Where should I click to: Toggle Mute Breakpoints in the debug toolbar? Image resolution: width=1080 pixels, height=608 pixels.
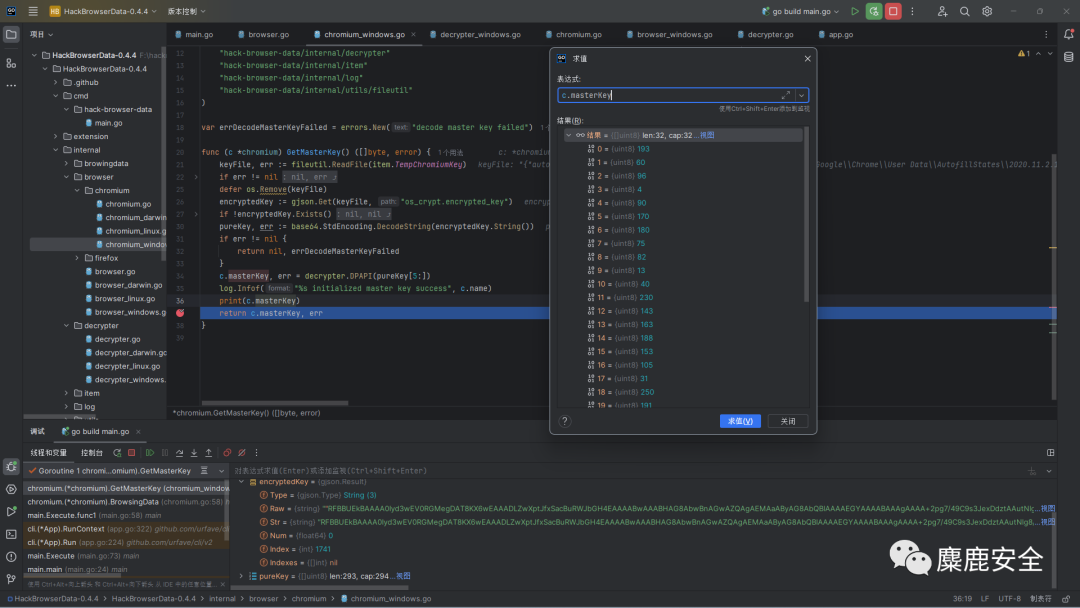tap(242, 452)
